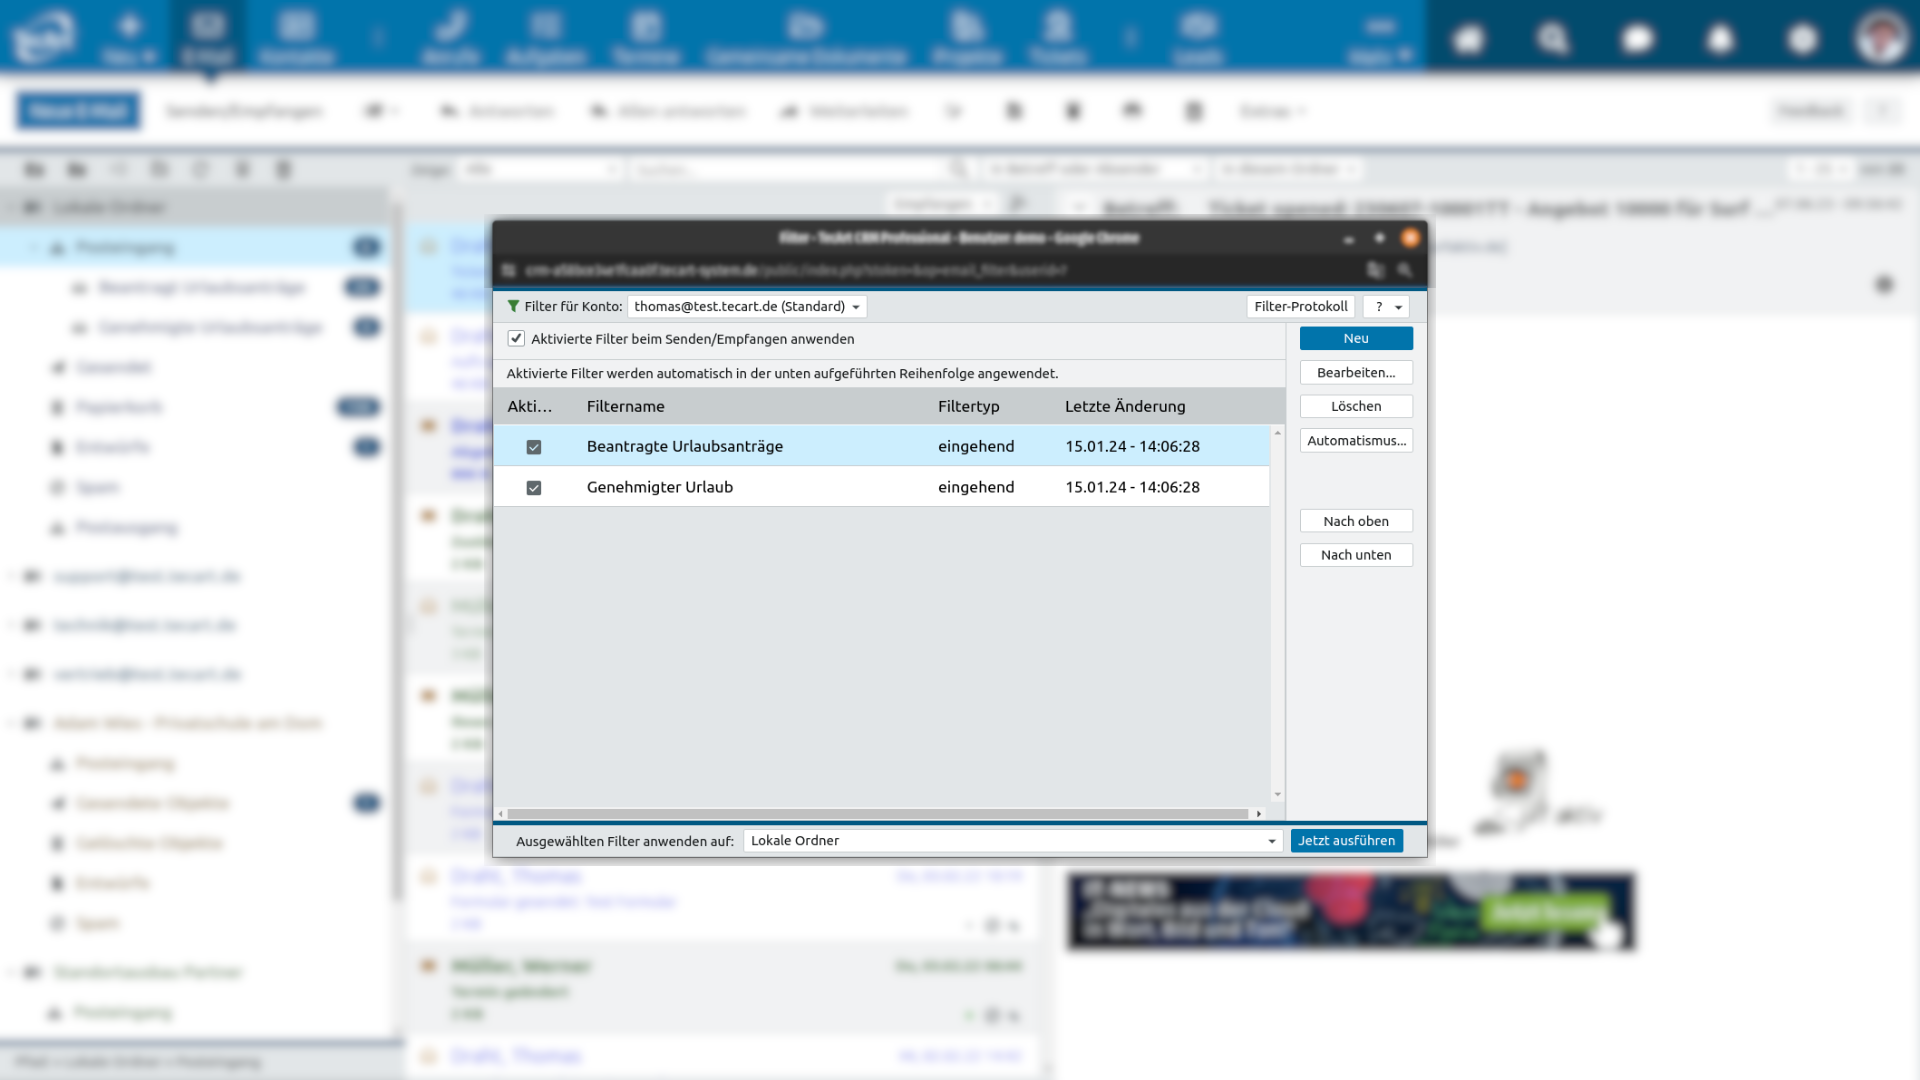Screen dimensions: 1920x1080
Task: Click the settings gear in top bar
Action: [1802, 40]
